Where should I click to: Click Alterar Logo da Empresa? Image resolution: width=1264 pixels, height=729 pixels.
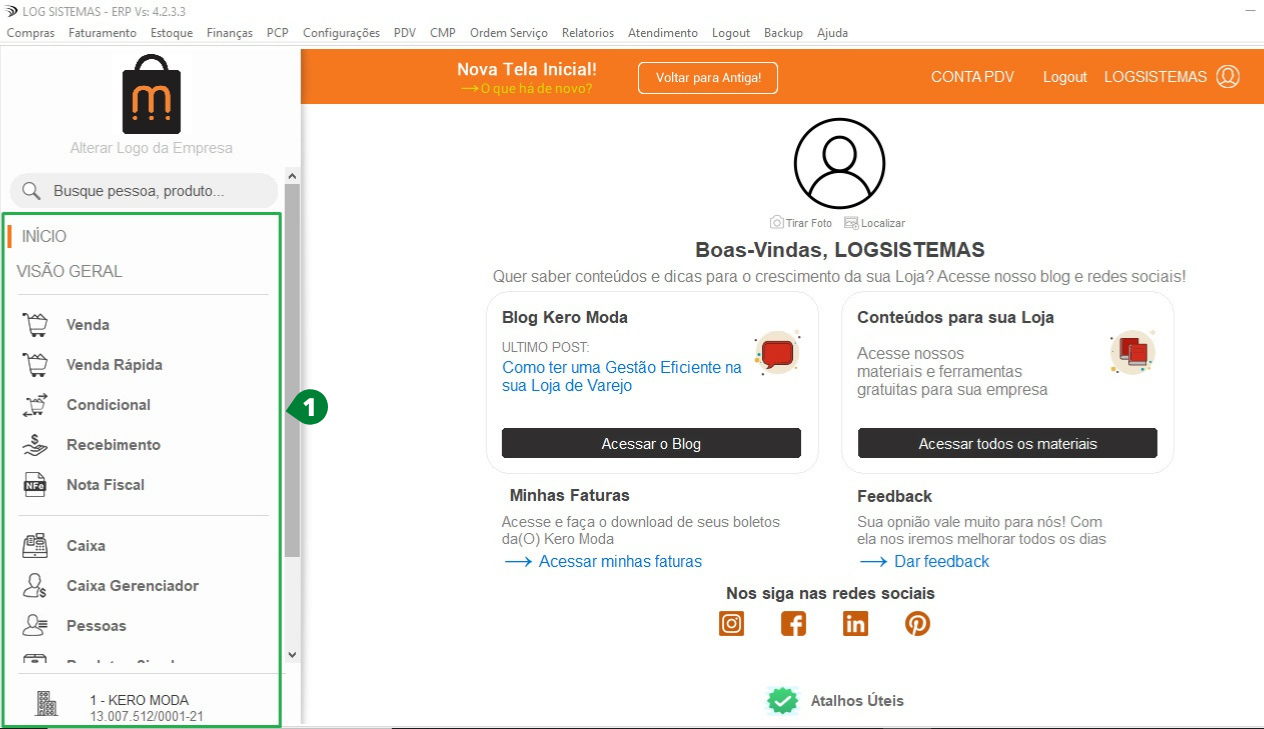tap(151, 148)
